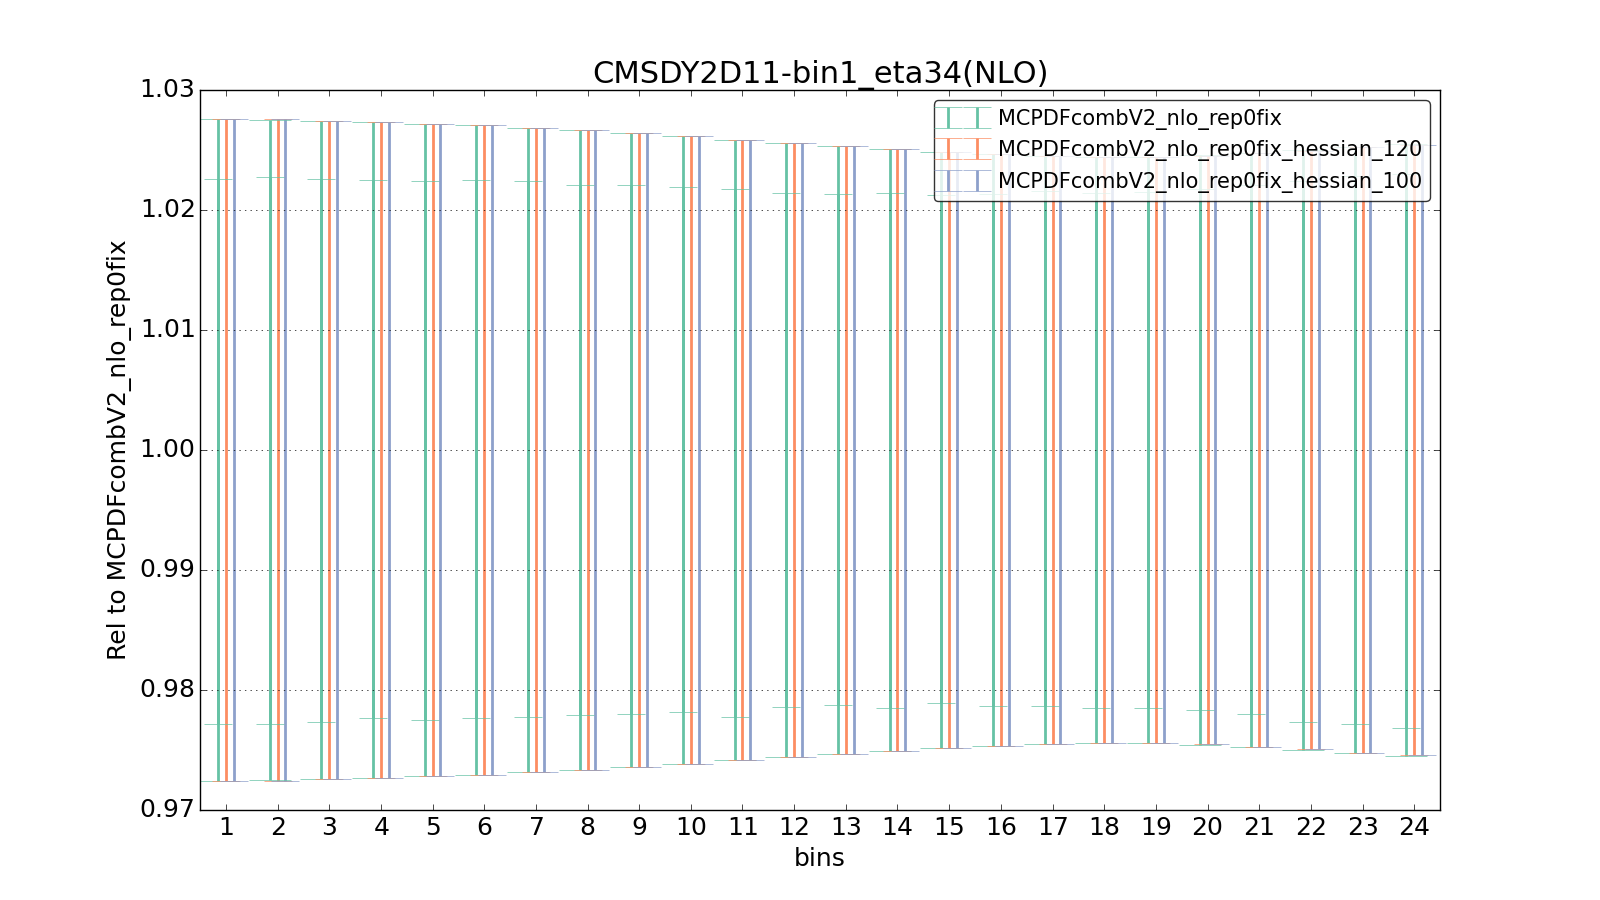Click x-axis tick label 21

point(1260,827)
